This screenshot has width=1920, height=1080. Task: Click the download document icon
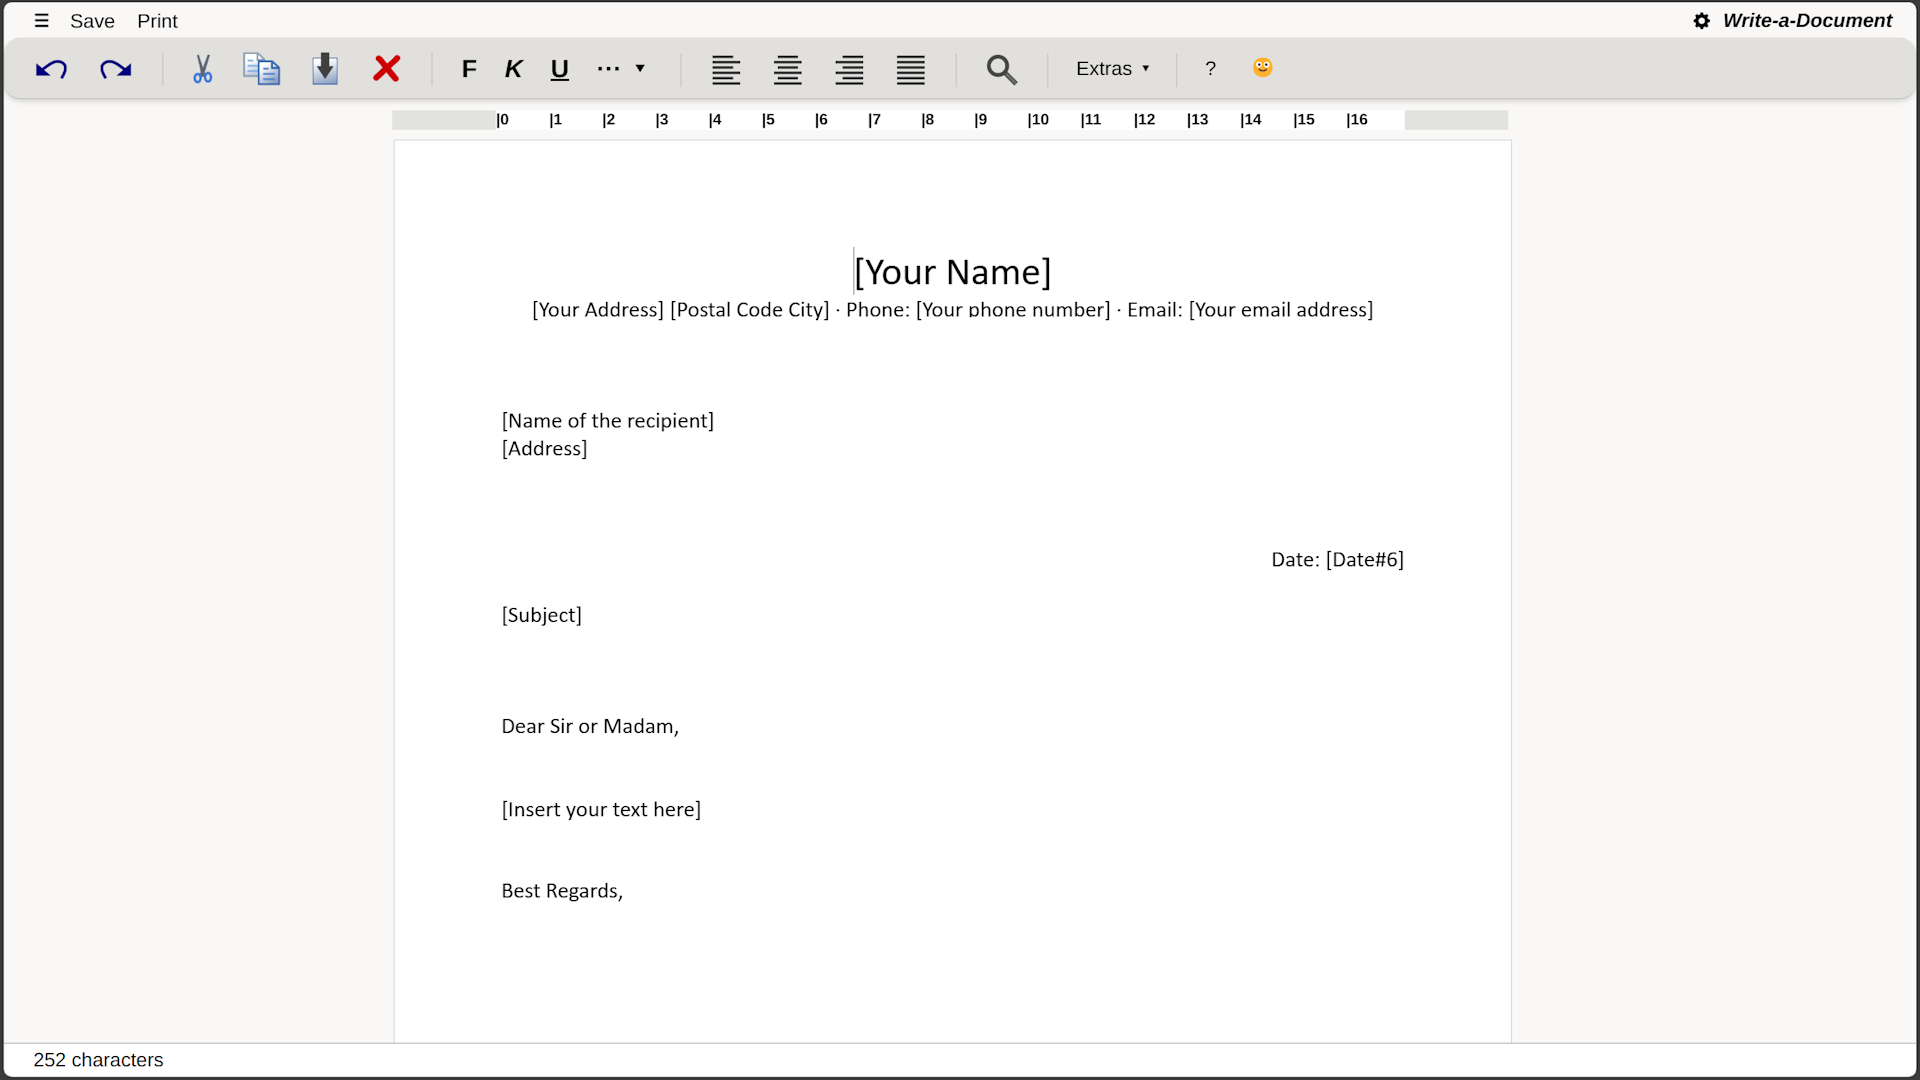point(324,69)
